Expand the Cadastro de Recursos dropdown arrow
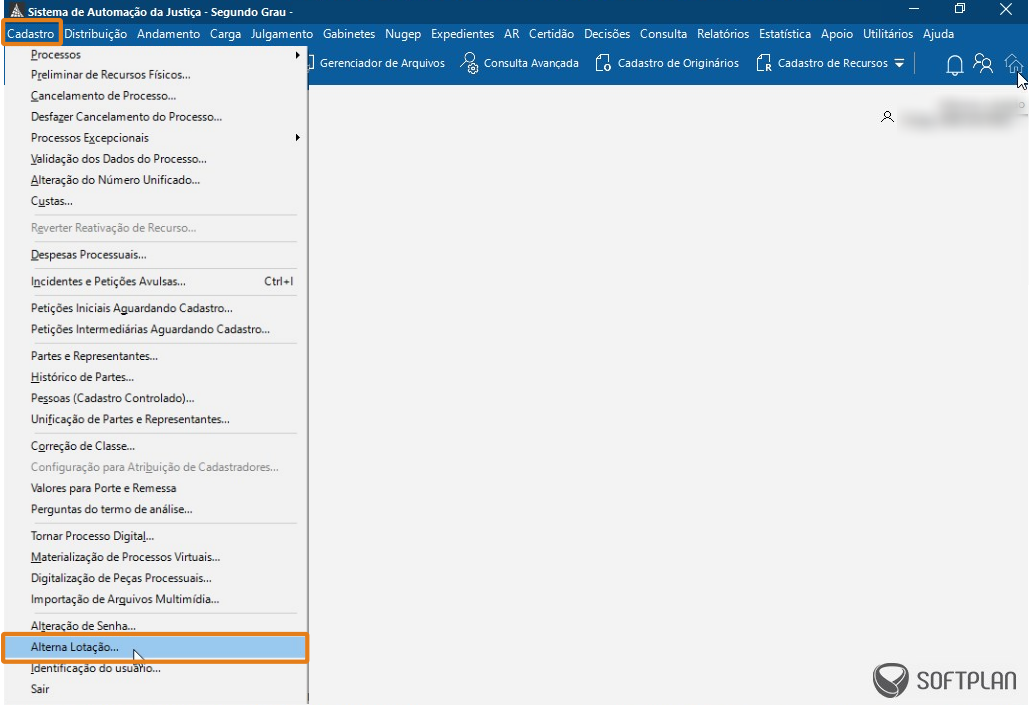Image resolution: width=1029 pixels, height=705 pixels. click(x=899, y=63)
